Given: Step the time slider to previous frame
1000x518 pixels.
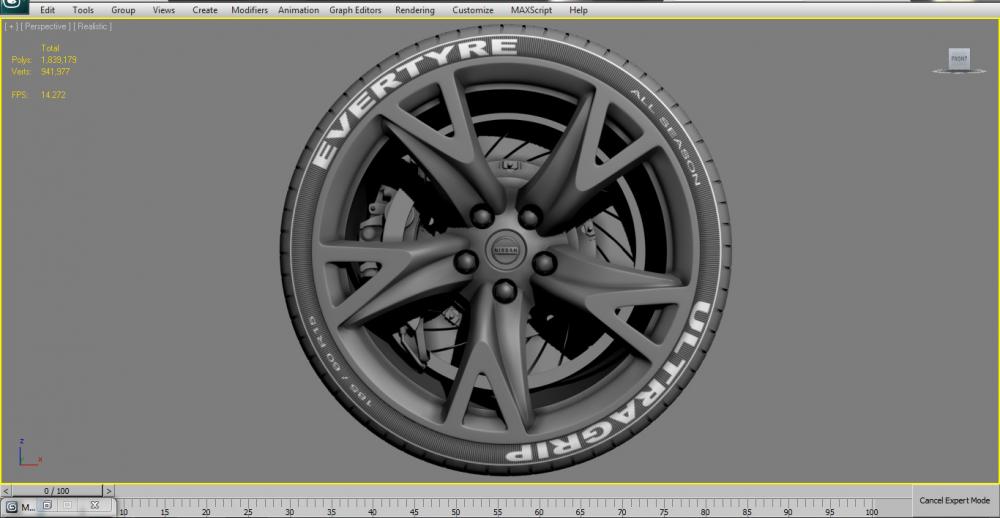Looking at the screenshot, I should (x=6, y=491).
